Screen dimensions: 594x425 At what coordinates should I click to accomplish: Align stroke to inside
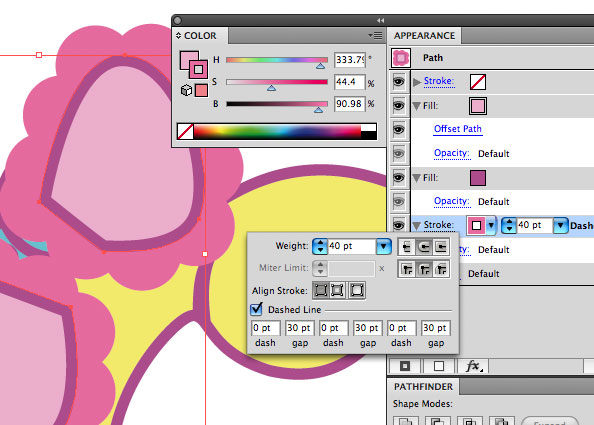tap(337, 291)
